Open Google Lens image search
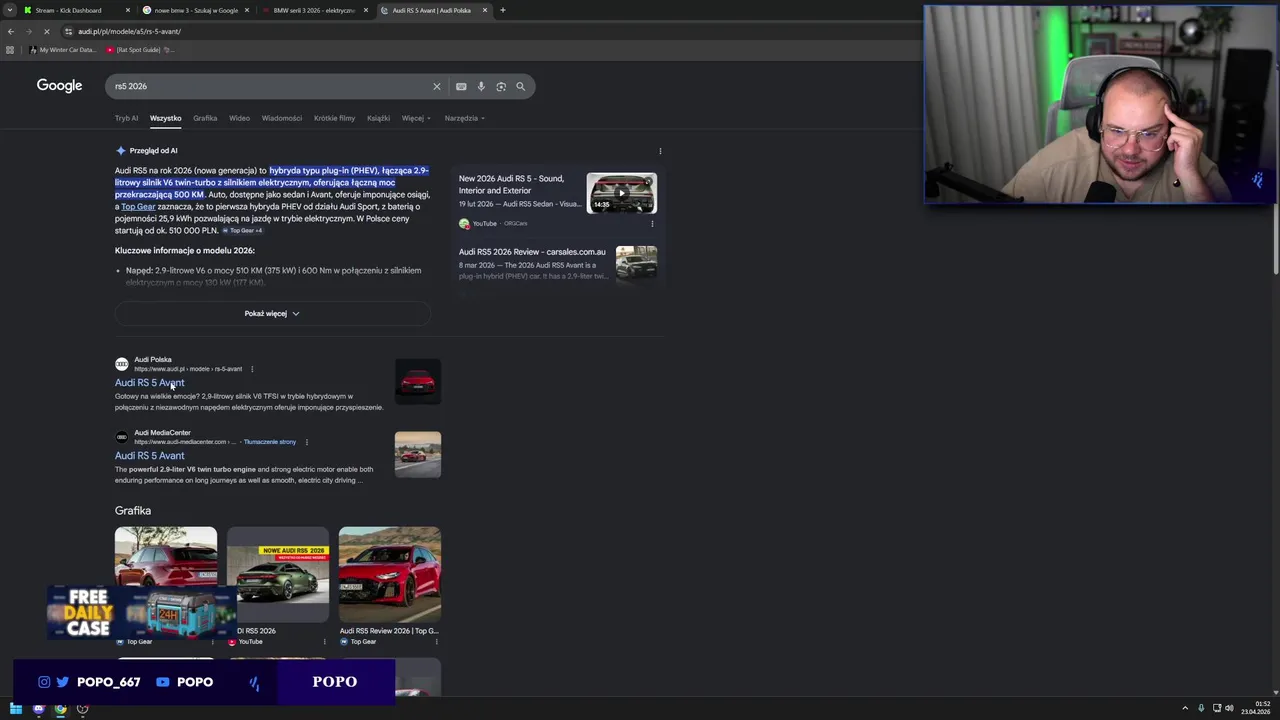This screenshot has width=1280, height=720. [x=501, y=87]
